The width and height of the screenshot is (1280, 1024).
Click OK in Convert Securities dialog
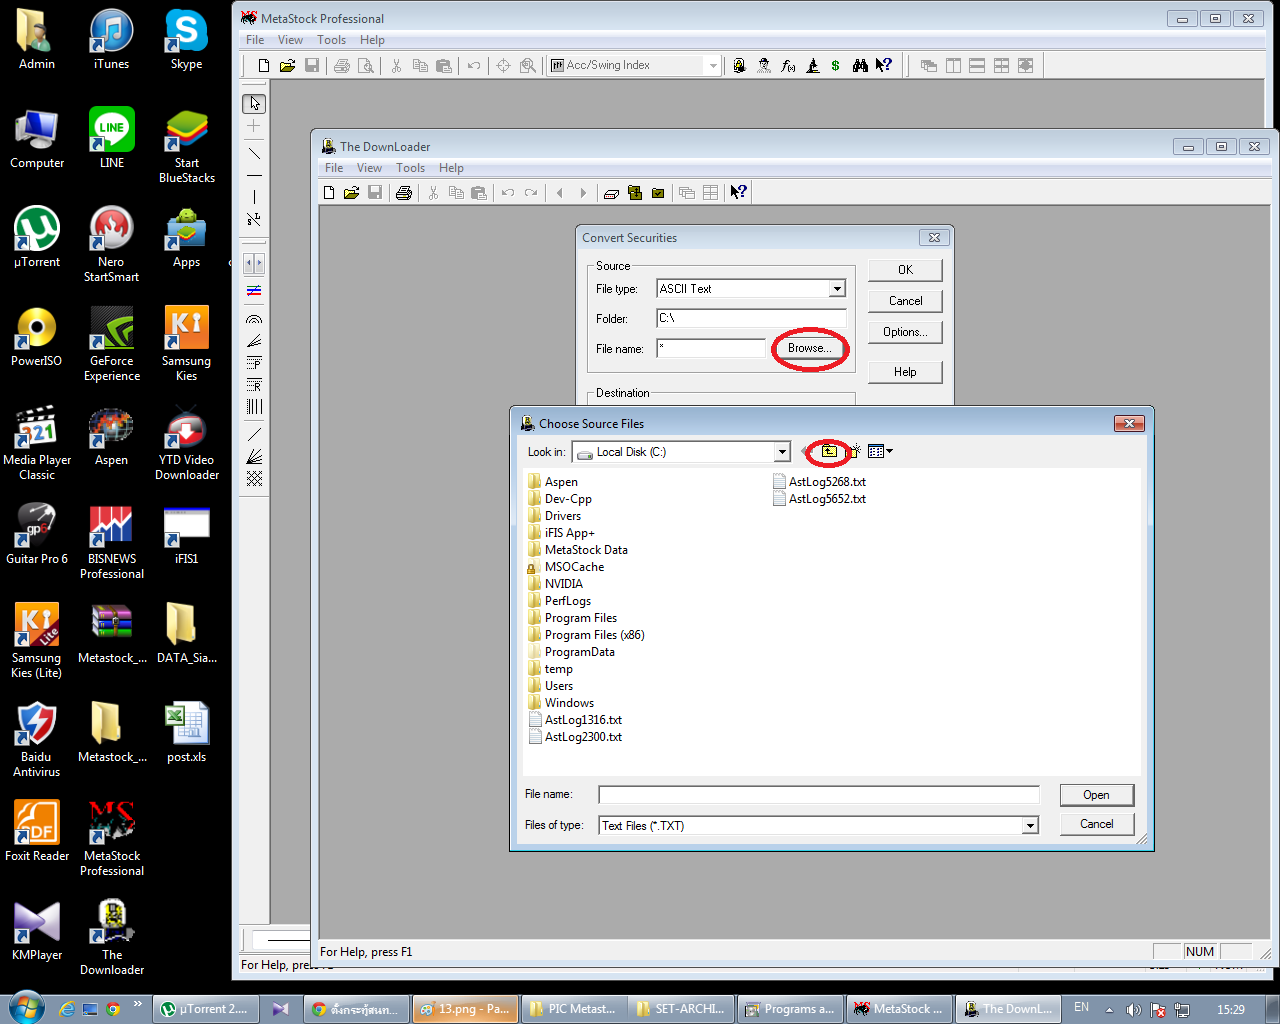click(x=905, y=270)
